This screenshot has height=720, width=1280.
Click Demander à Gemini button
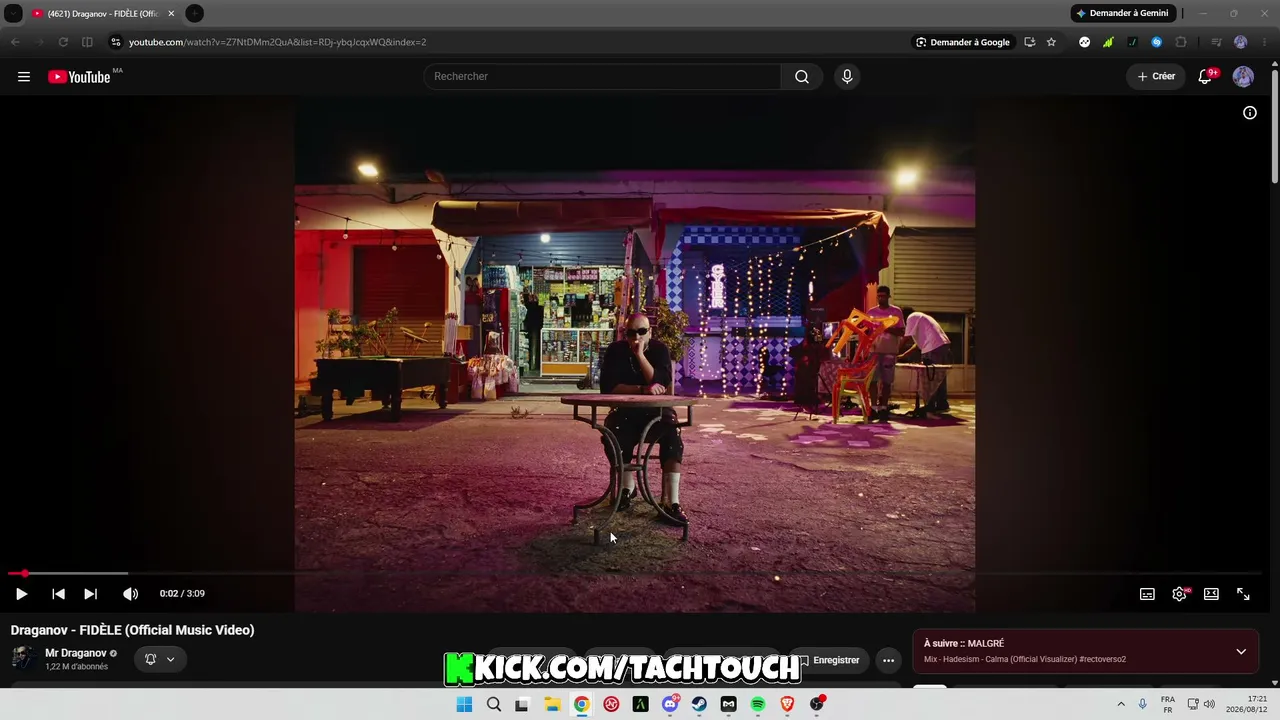1122,13
